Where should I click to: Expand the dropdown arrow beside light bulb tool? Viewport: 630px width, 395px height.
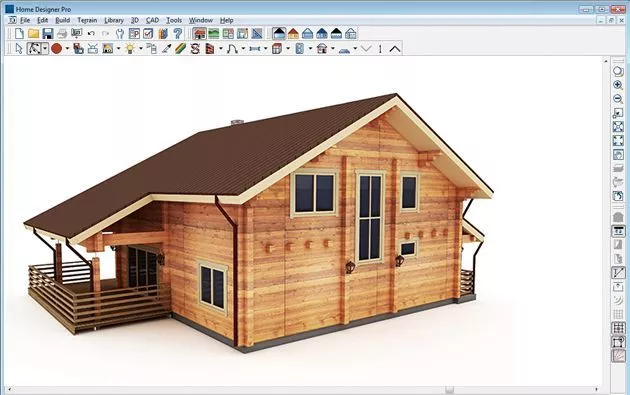coord(141,49)
